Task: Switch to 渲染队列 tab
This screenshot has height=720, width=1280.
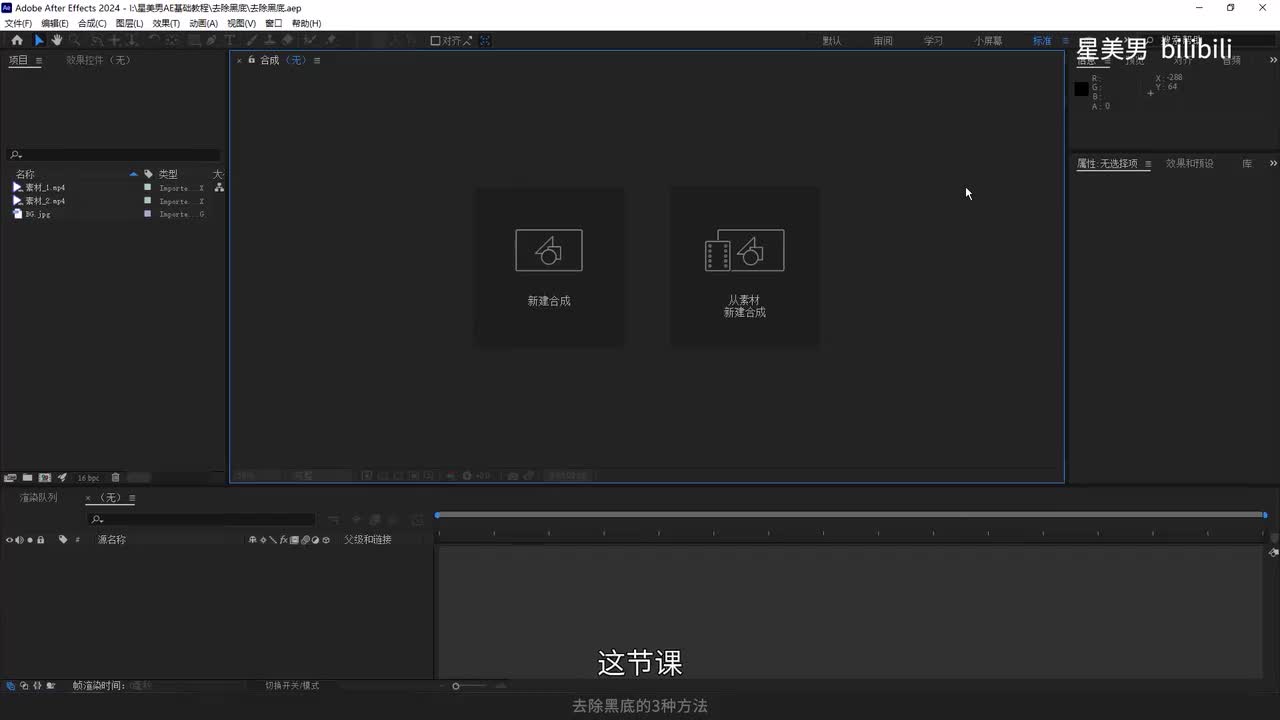Action: [x=38, y=498]
